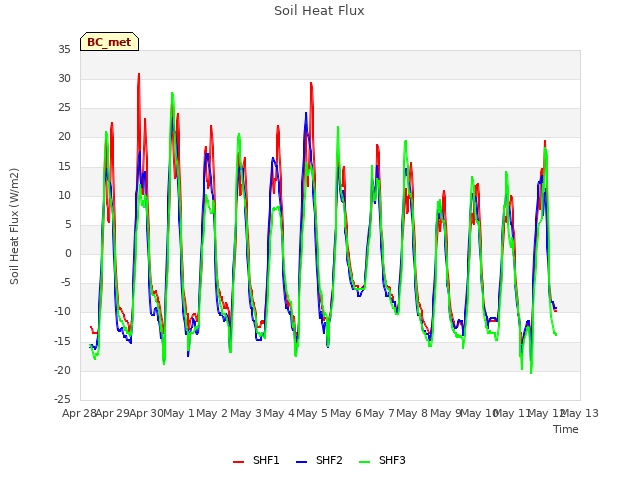Click the 10 y-axis tick label
The height and width of the screenshot is (480, 640).
tap(64, 195)
